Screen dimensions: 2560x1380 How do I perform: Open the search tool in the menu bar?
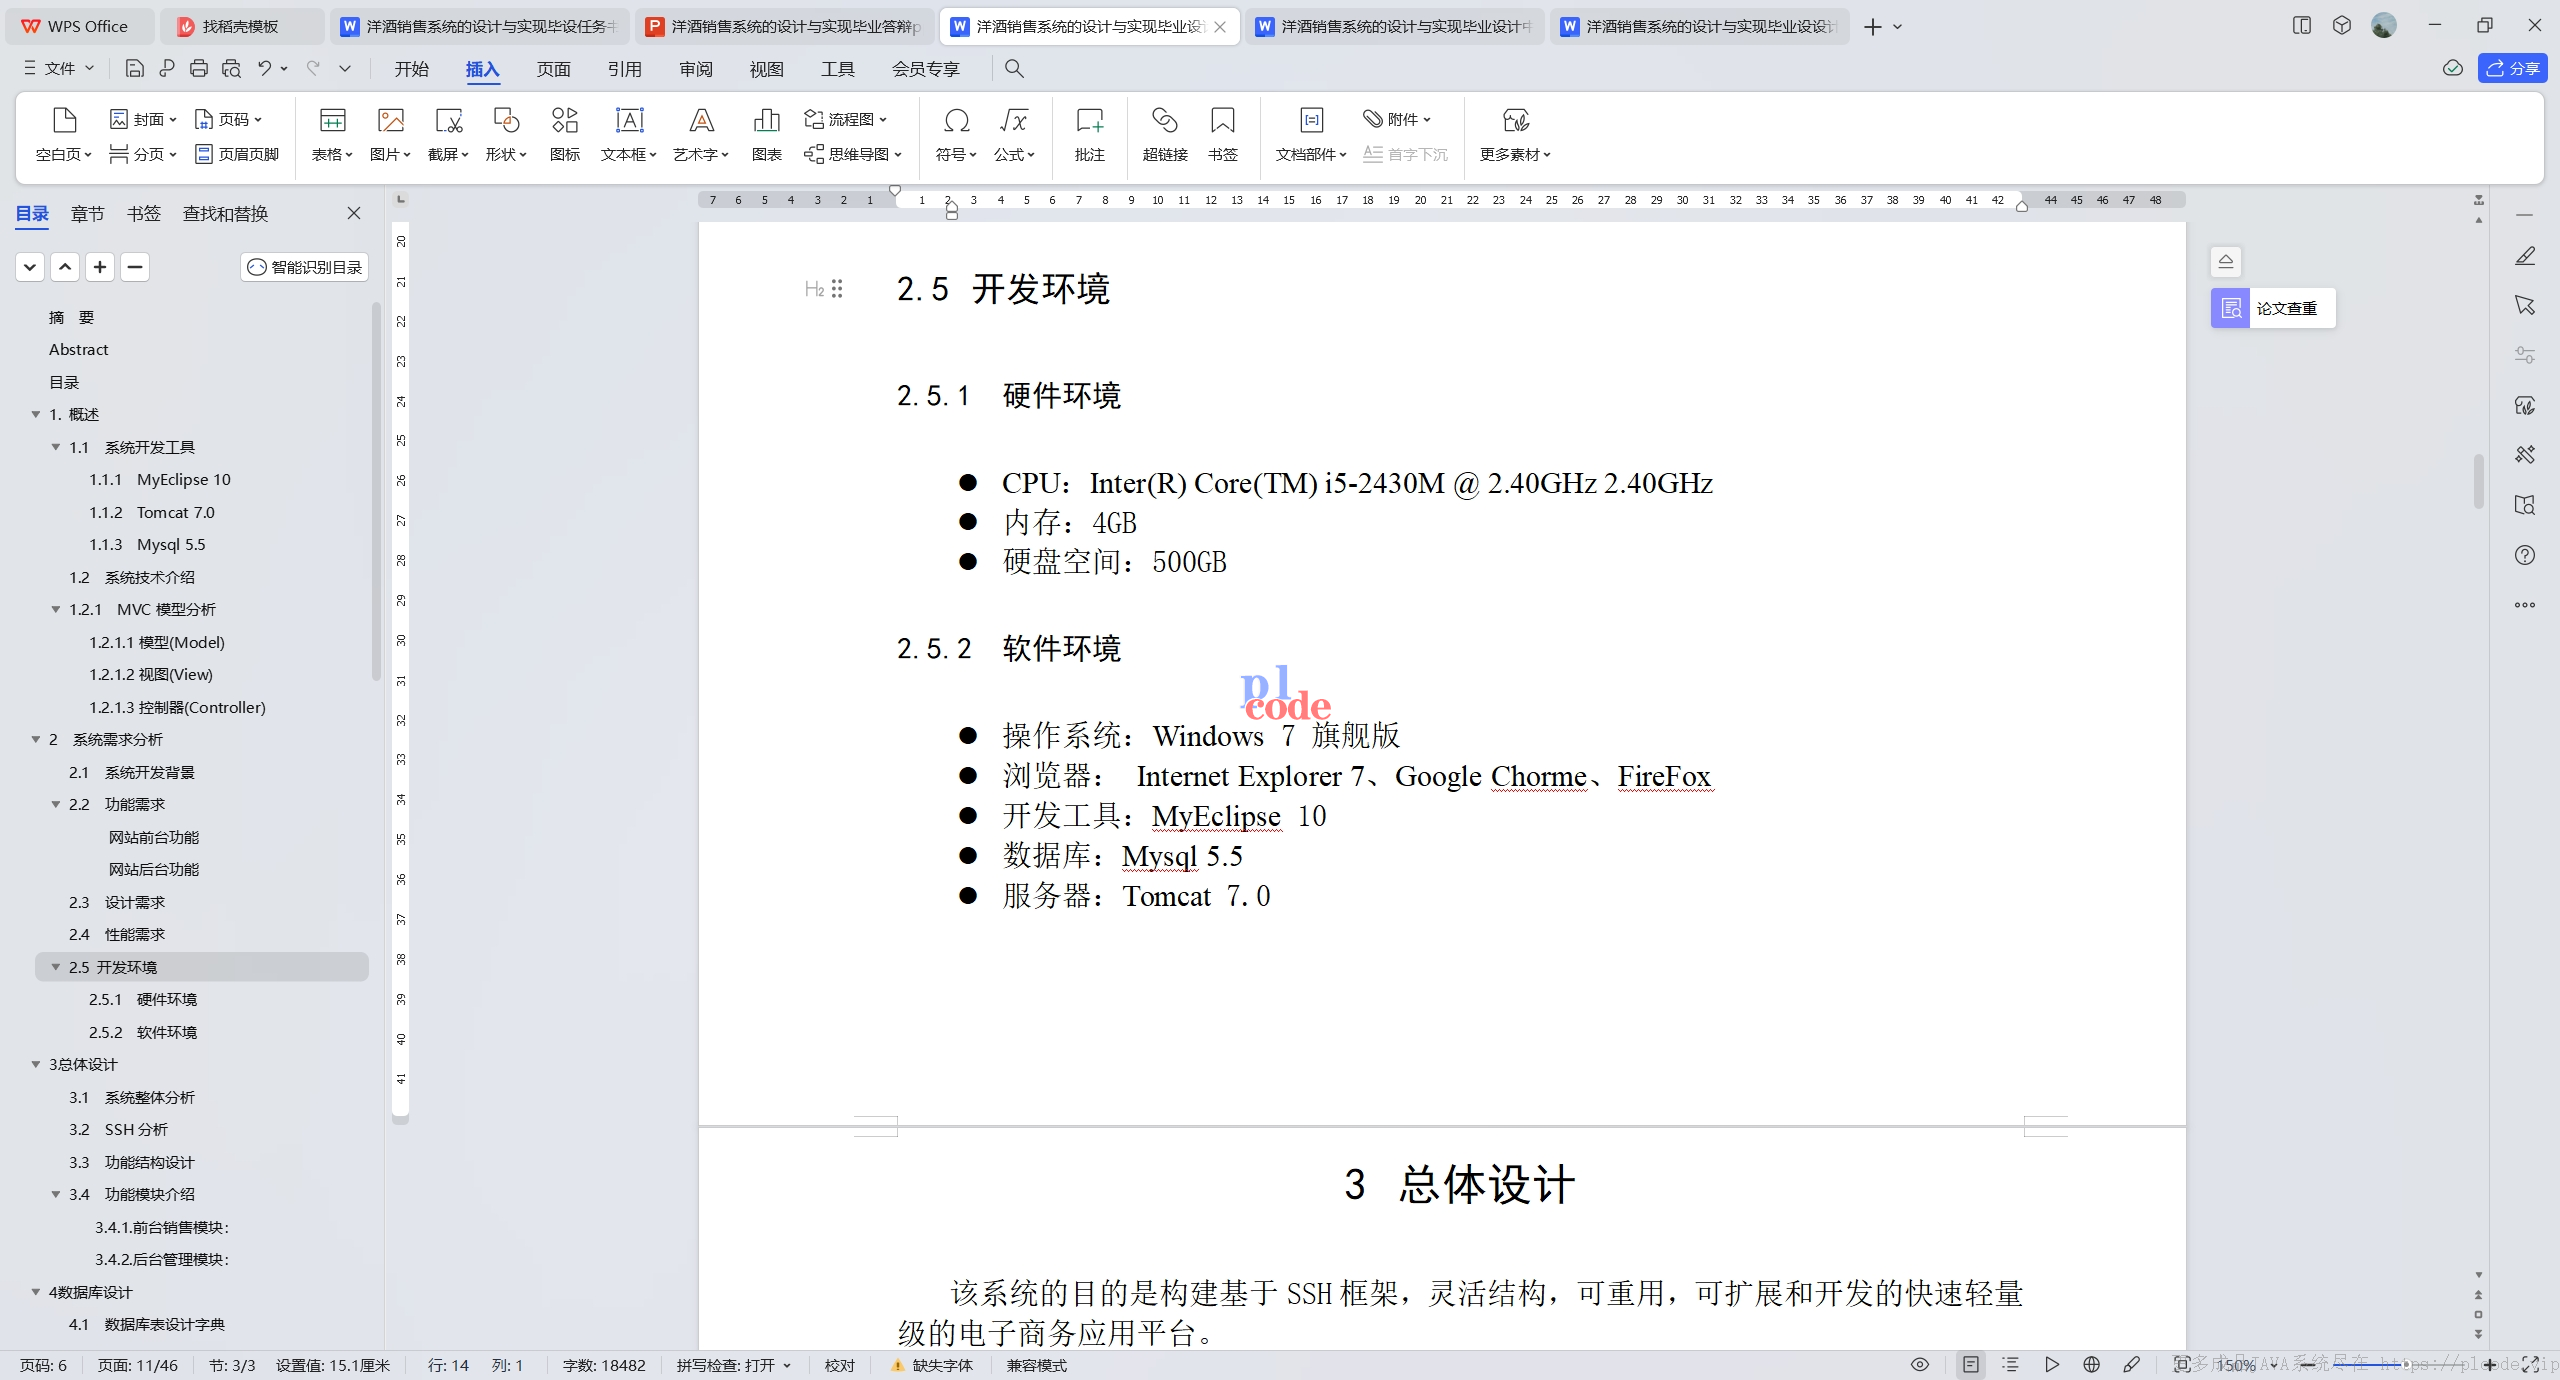coord(1014,68)
